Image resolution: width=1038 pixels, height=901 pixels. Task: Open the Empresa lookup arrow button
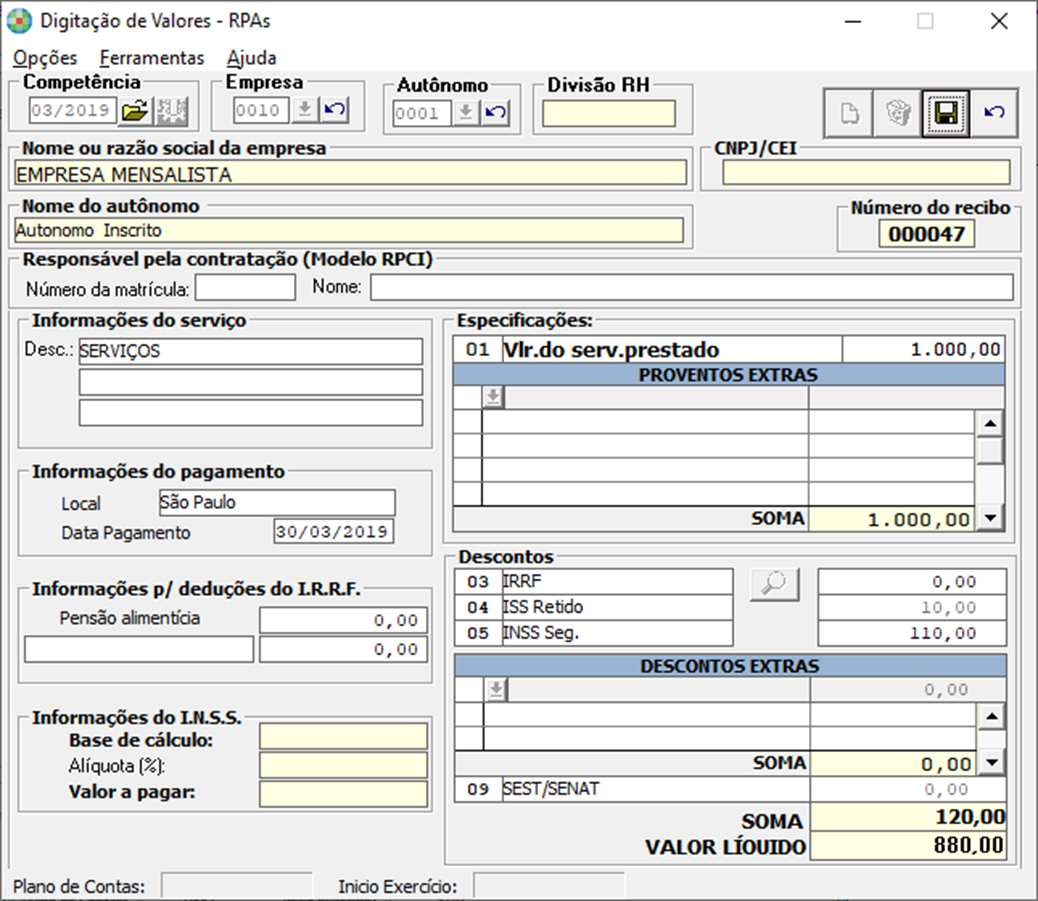pyautogui.click(x=305, y=109)
